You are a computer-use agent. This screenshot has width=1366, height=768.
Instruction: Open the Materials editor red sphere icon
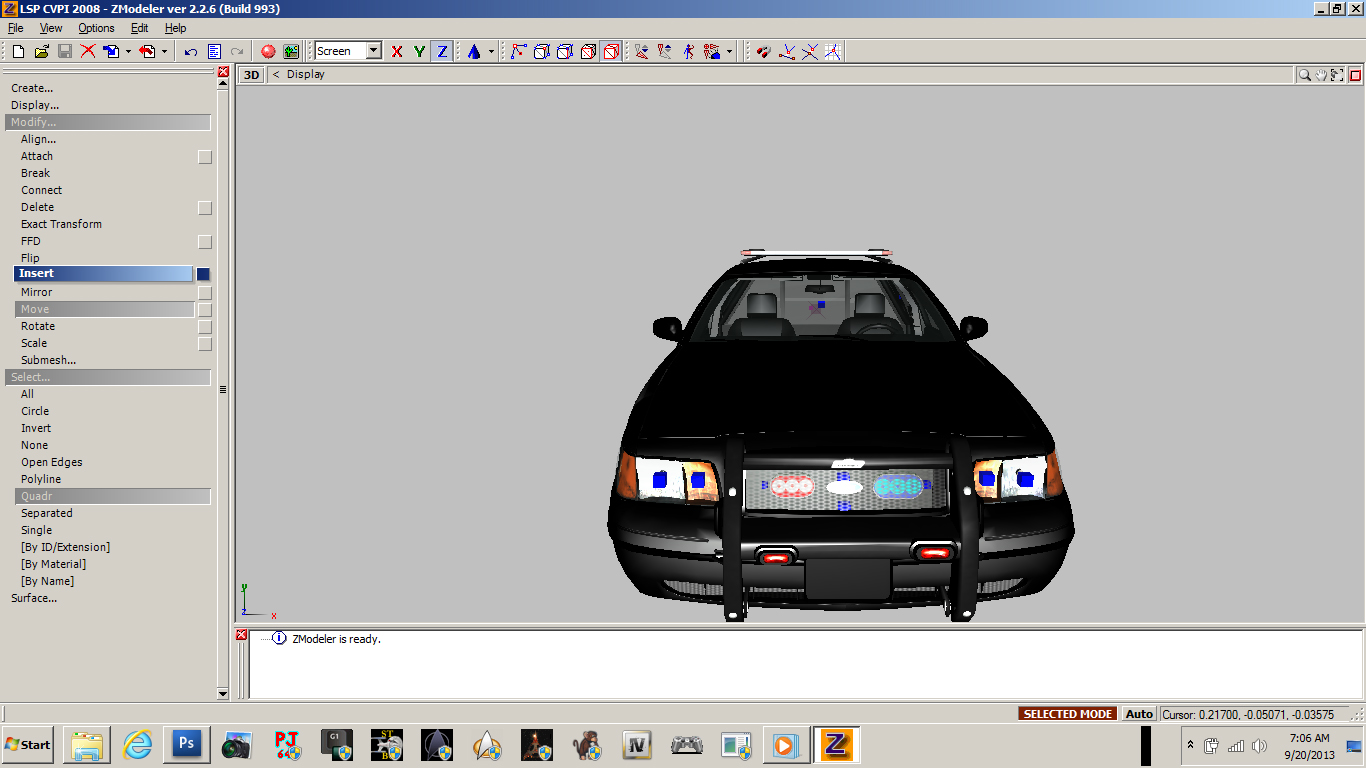268,51
